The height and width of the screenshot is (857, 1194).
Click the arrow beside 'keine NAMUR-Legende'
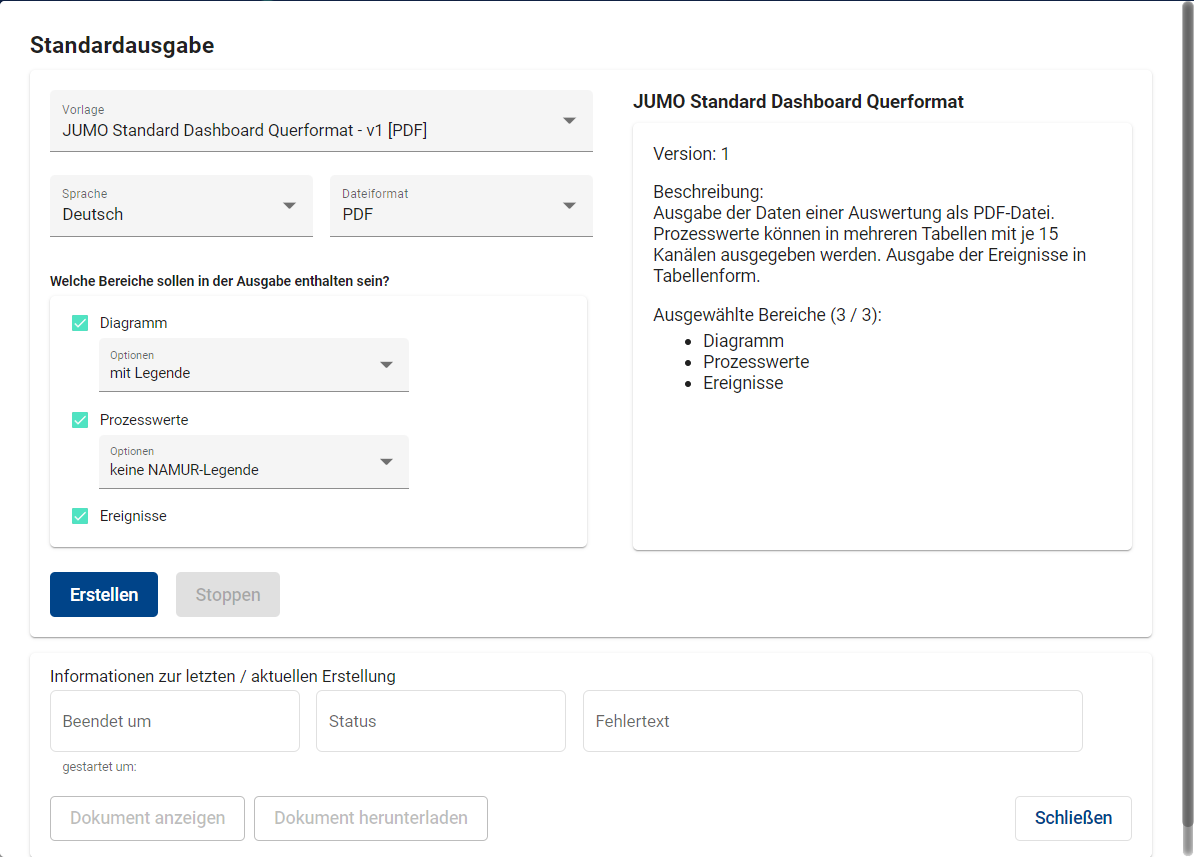click(387, 462)
